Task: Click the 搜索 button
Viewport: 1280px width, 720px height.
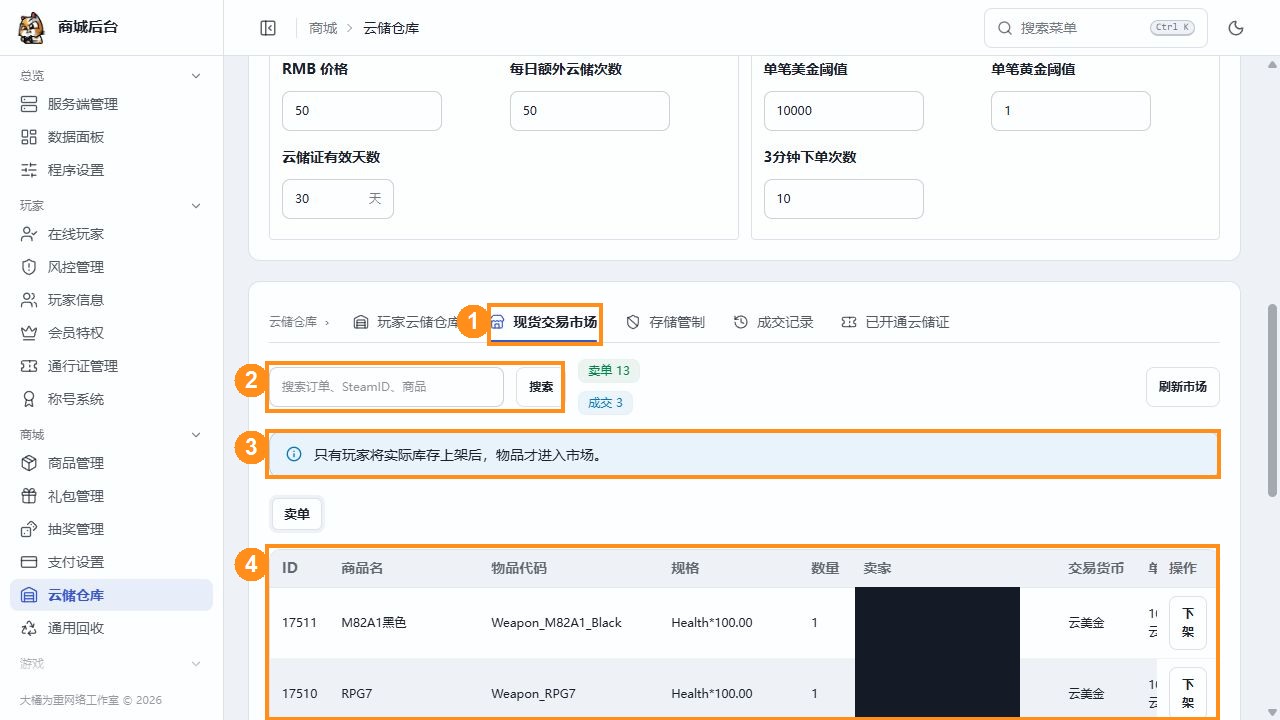Action: [541, 387]
